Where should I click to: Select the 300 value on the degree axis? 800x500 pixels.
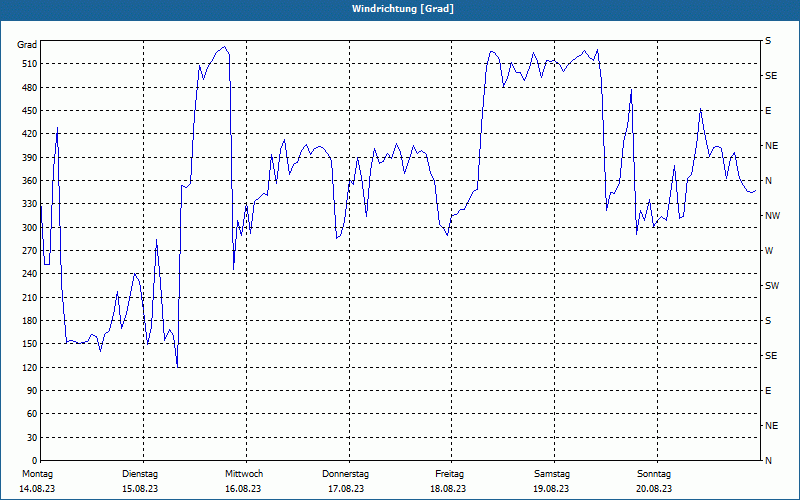point(30,228)
